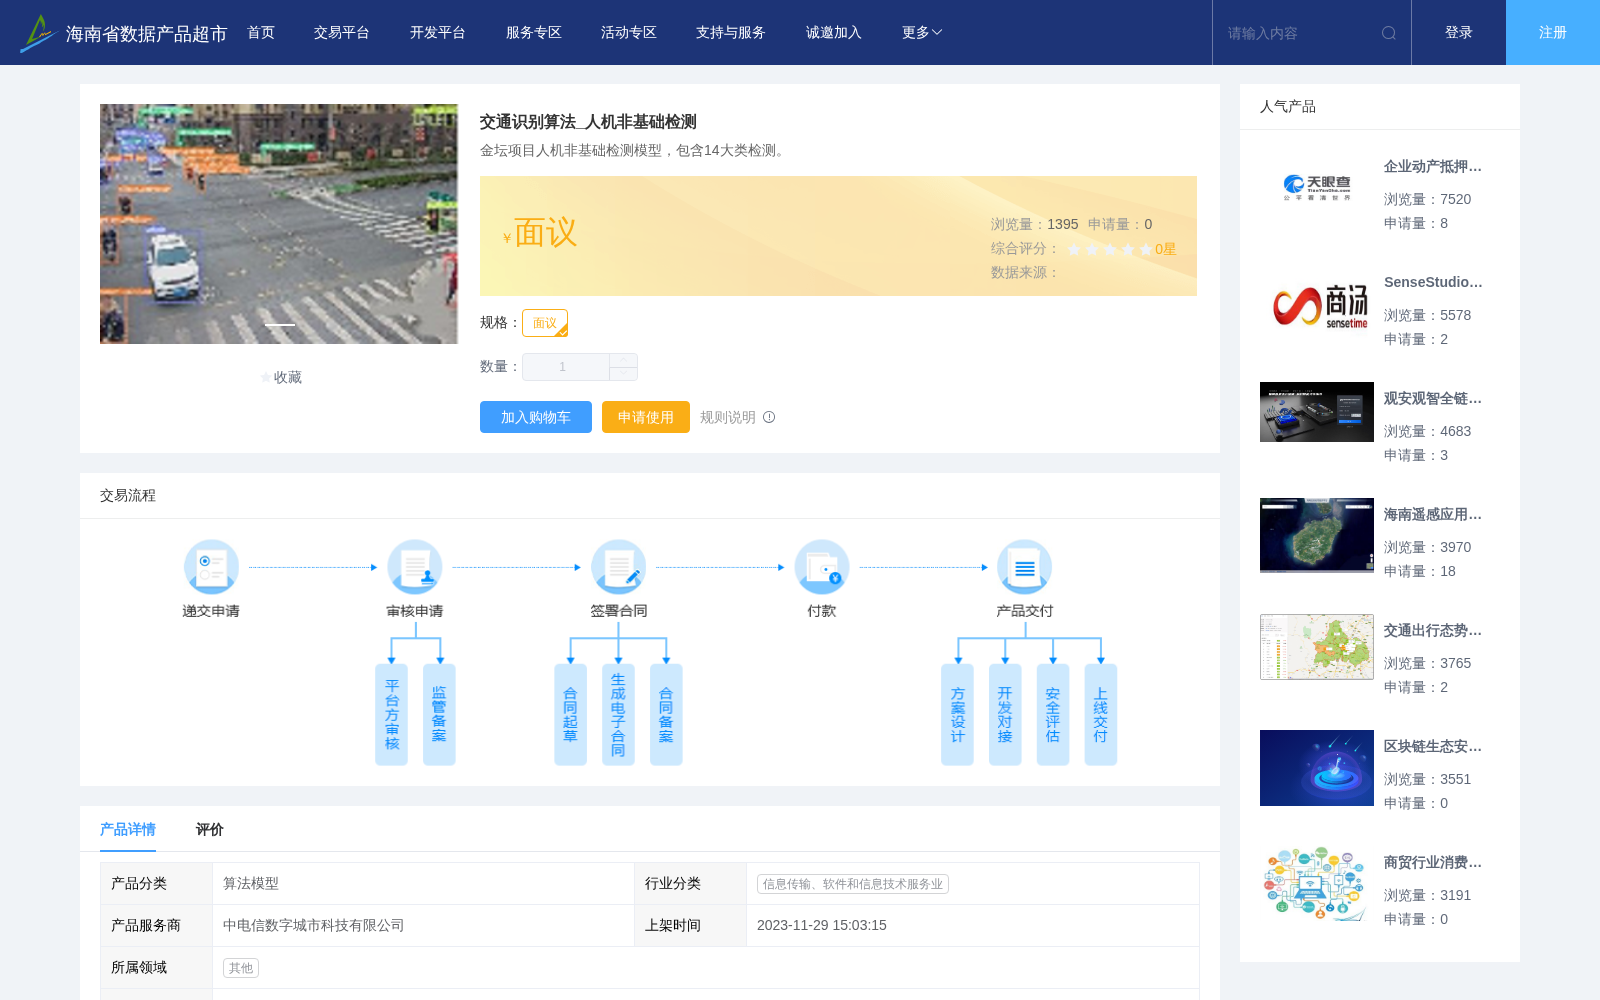Screen dimensions: 1600x1000
Task: Click the 方案设计 sub-step box
Action: click(x=957, y=715)
